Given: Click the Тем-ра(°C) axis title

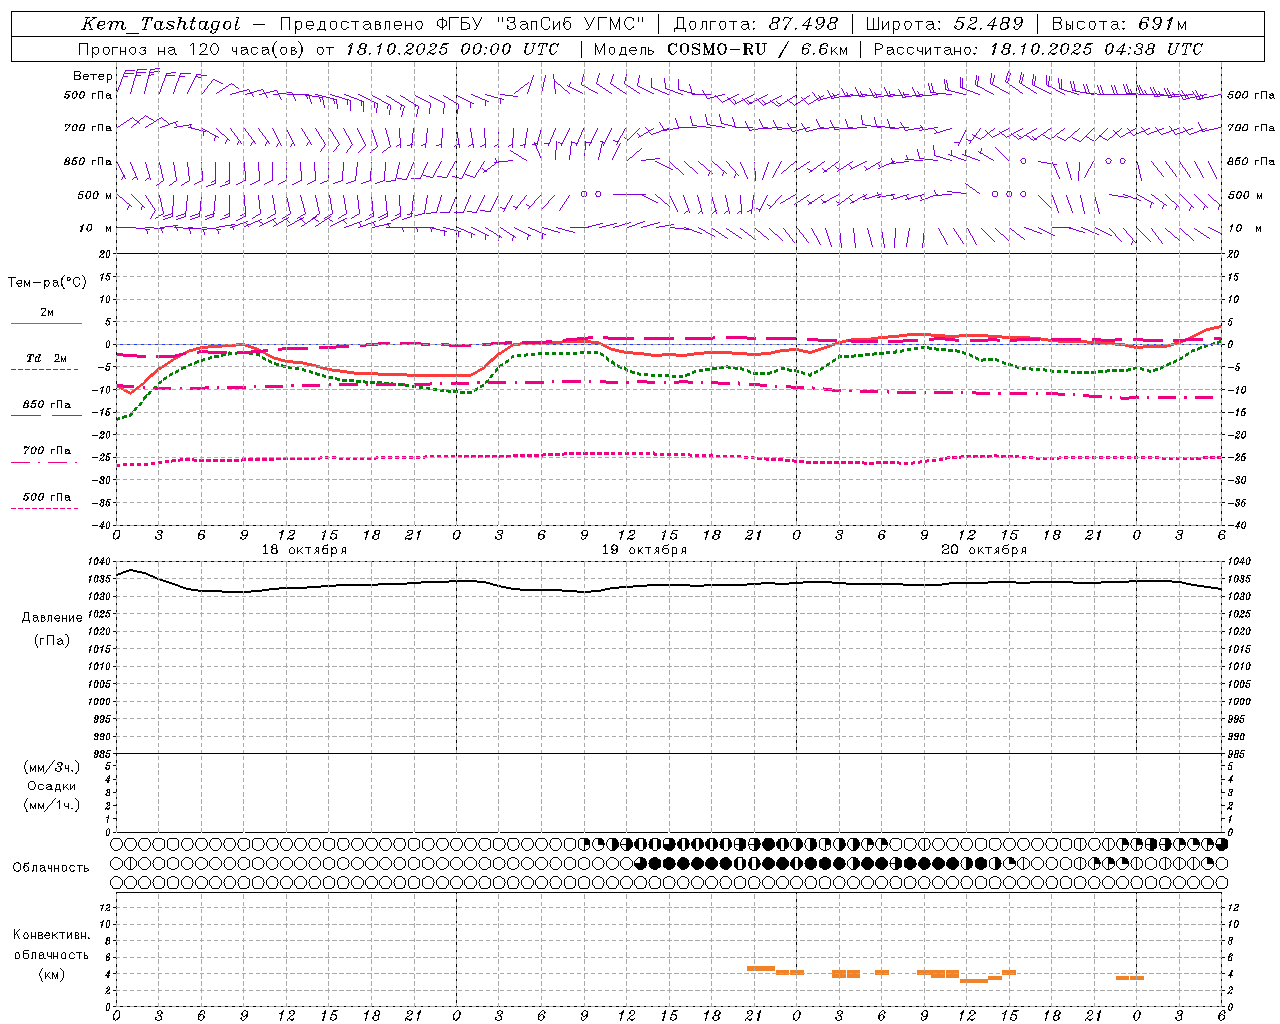Looking at the screenshot, I should tap(47, 283).
